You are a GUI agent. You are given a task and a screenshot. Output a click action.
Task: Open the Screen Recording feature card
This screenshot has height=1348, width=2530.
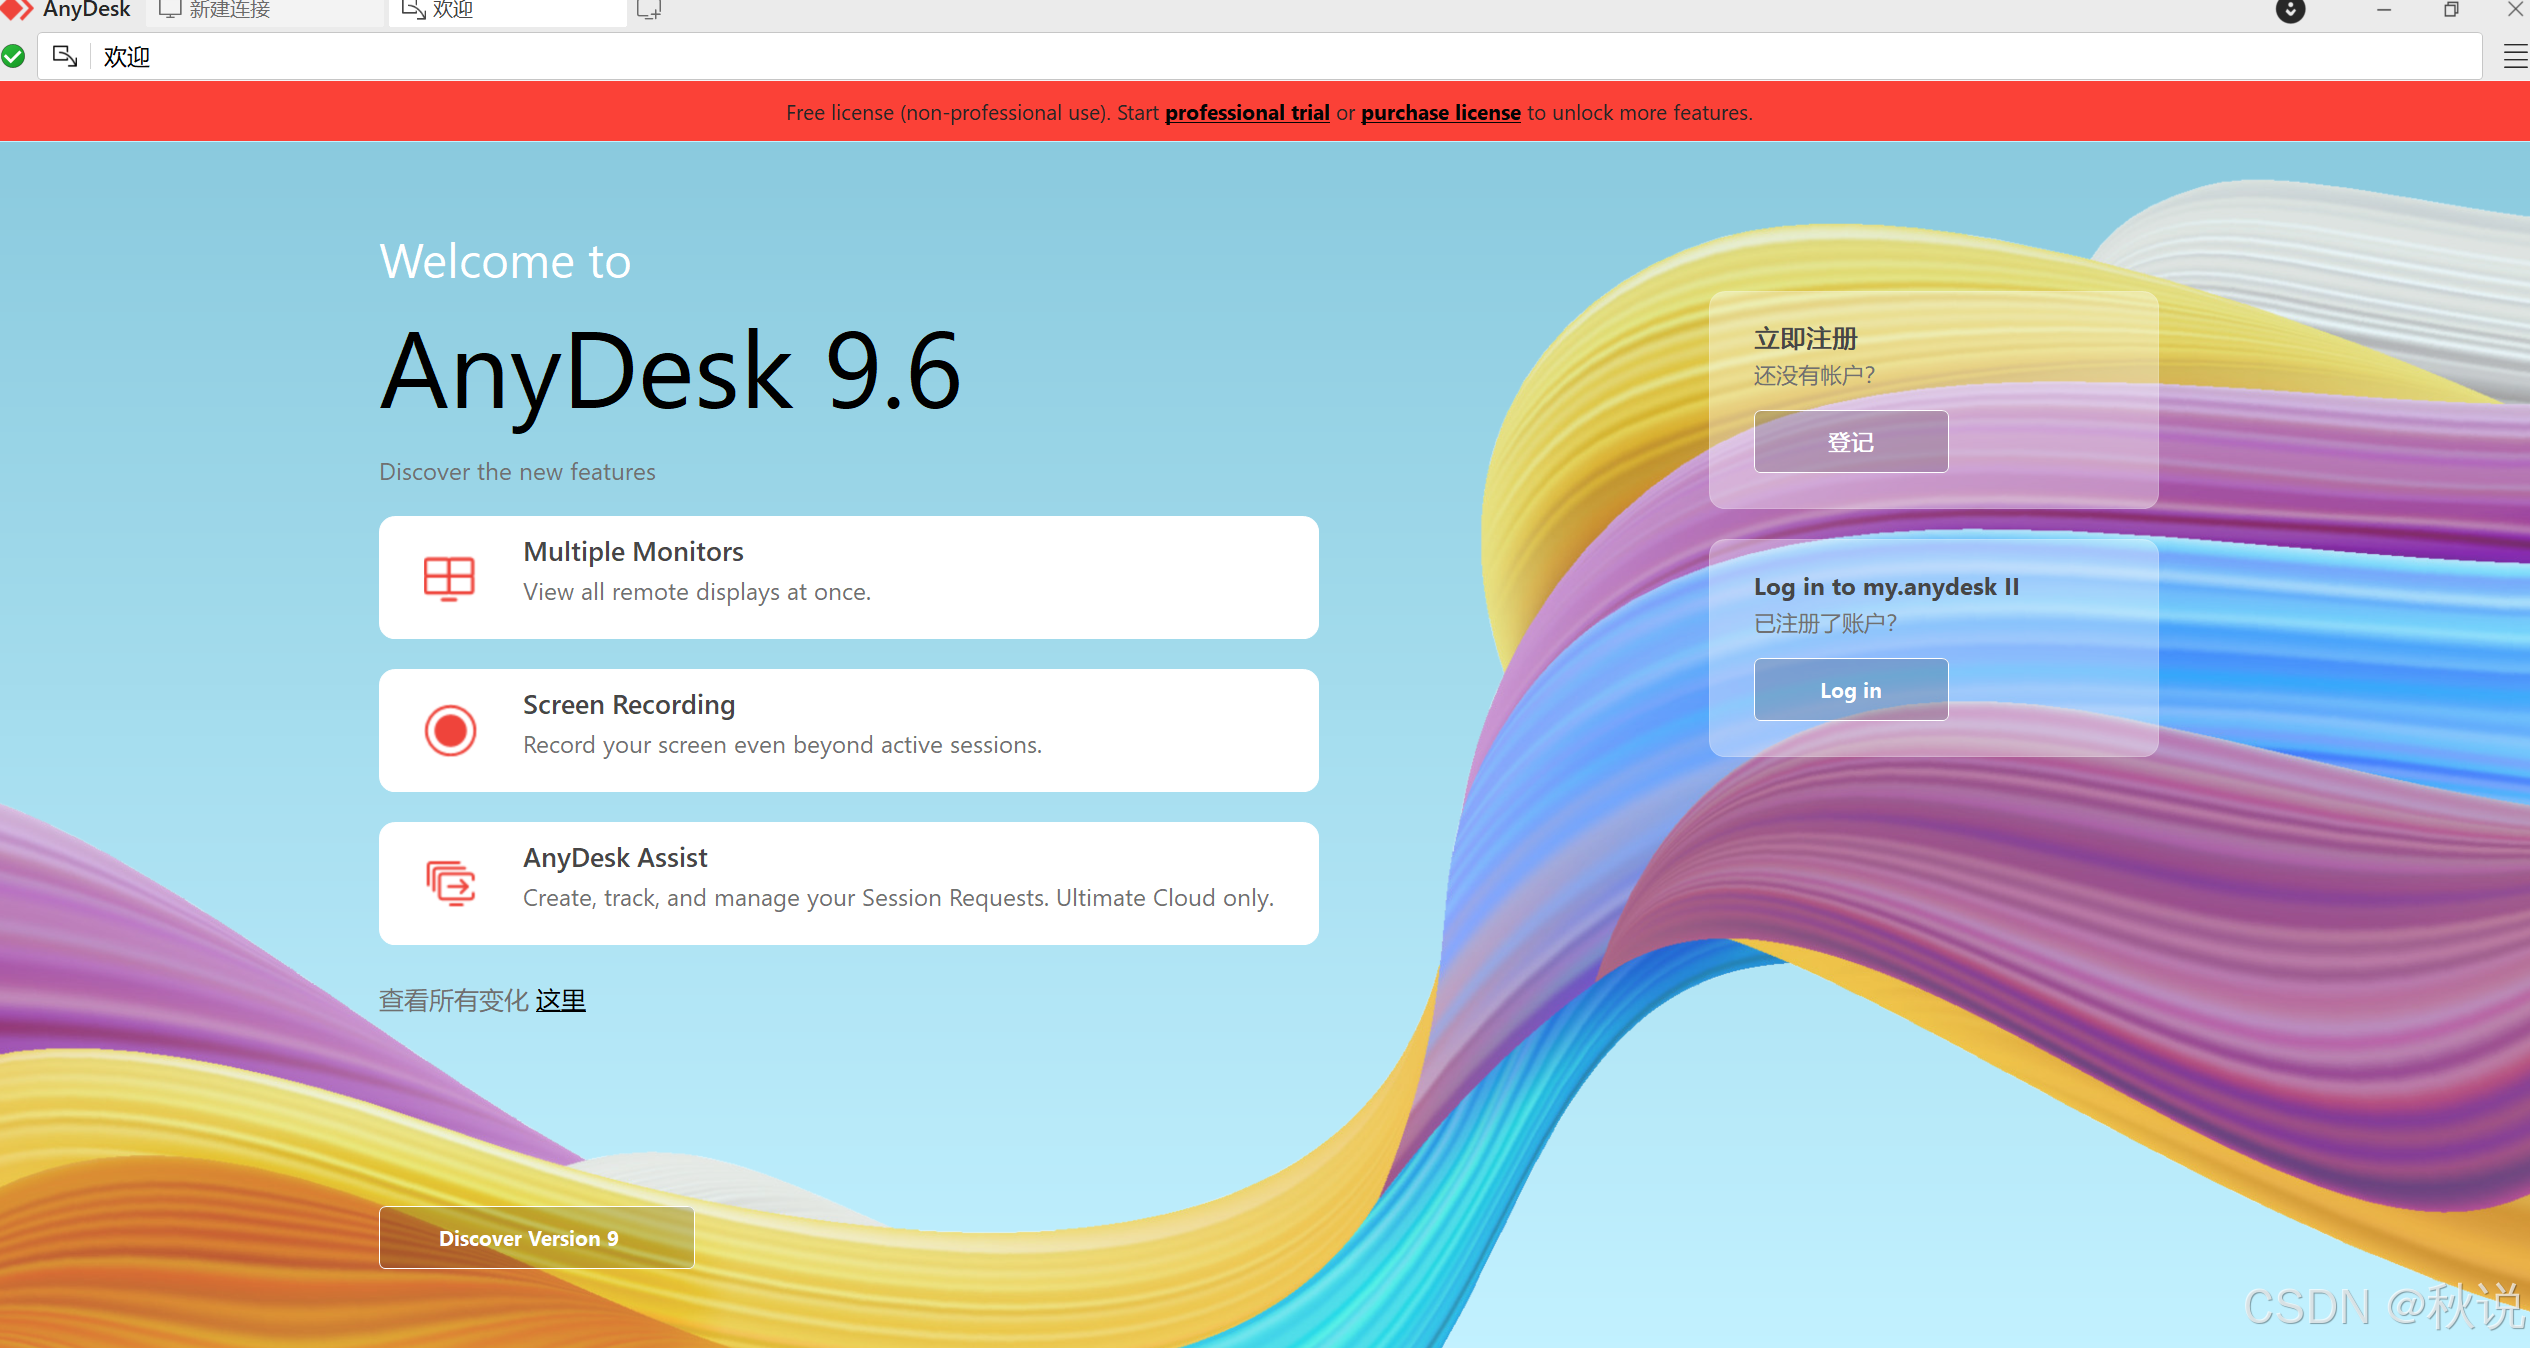tap(848, 730)
